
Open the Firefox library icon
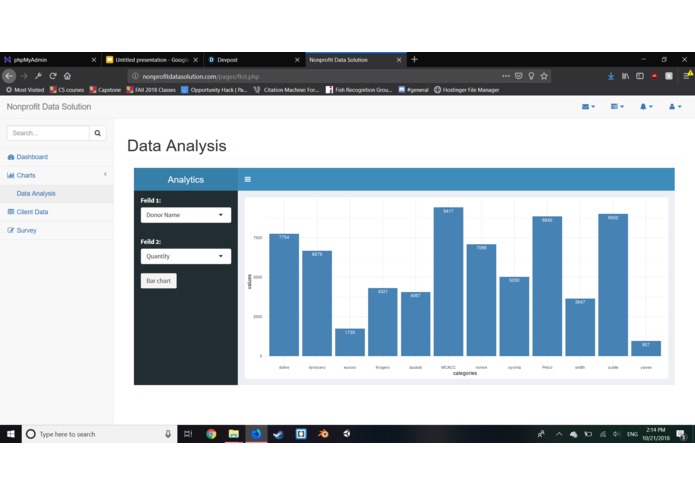click(625, 76)
